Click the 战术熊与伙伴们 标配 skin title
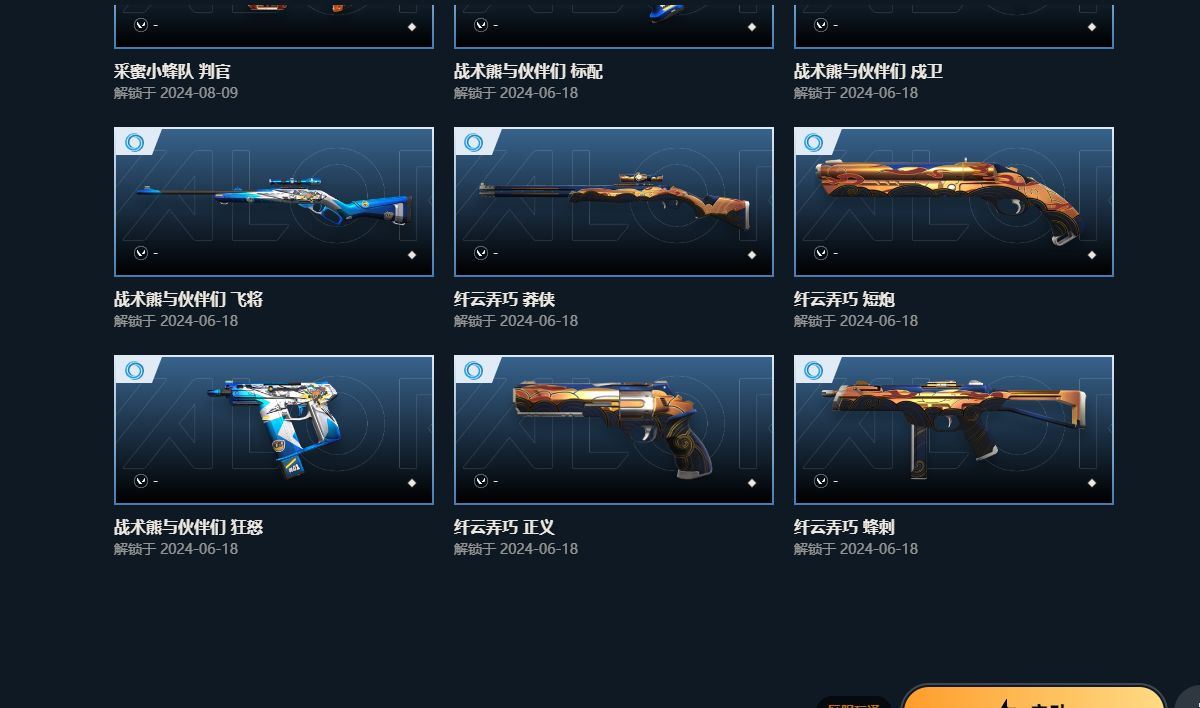Screen dimensions: 1200x708 pyautogui.click(x=528, y=71)
